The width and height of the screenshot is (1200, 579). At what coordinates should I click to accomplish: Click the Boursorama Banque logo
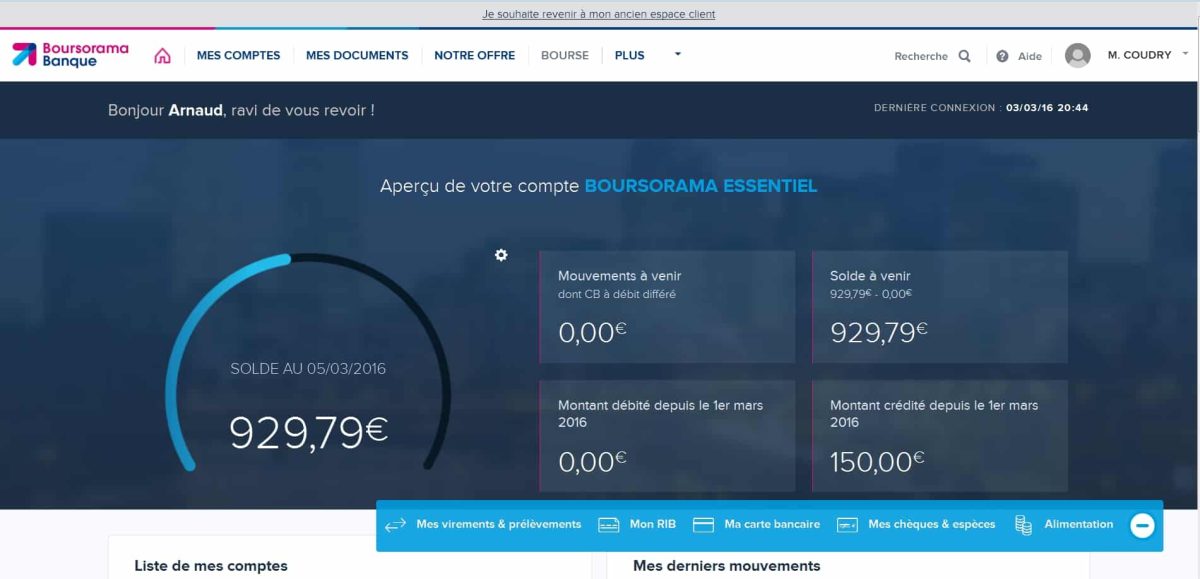pyautogui.click(x=70, y=55)
